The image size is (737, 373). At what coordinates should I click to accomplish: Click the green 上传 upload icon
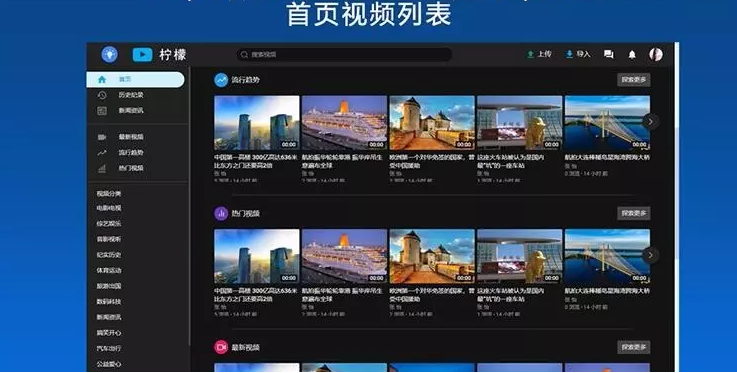530,54
